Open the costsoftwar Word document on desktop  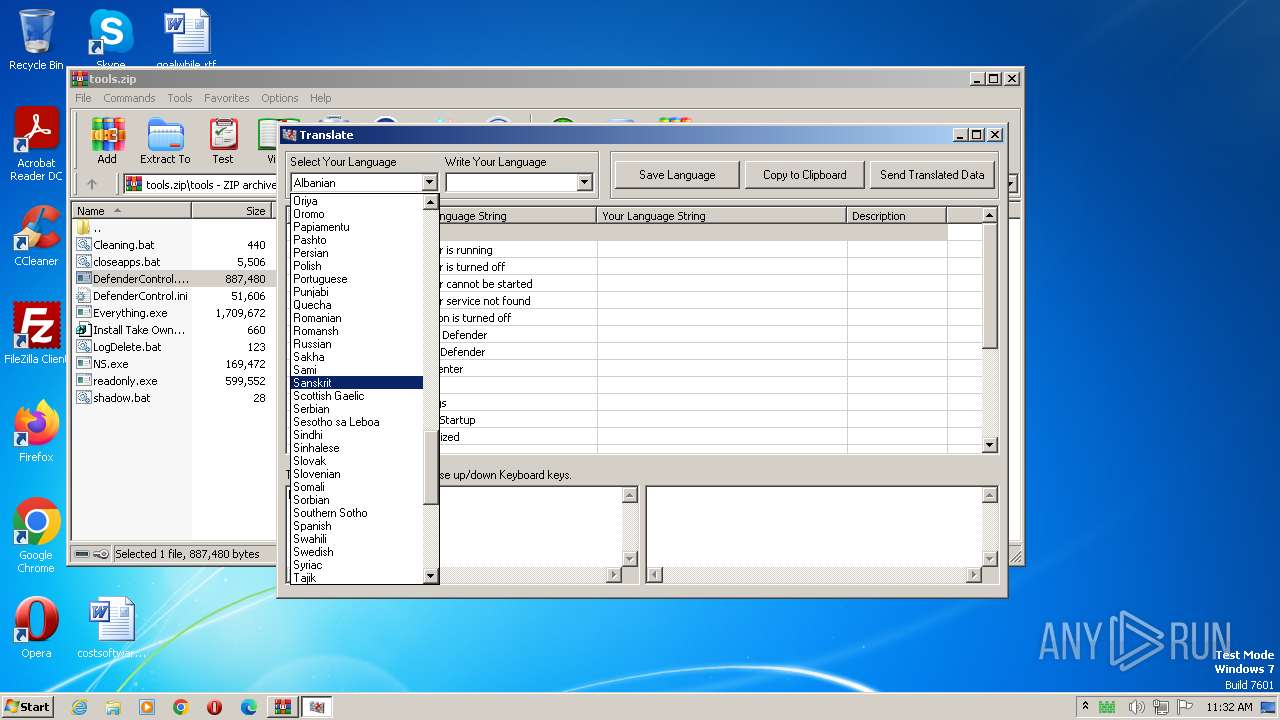coord(111,627)
